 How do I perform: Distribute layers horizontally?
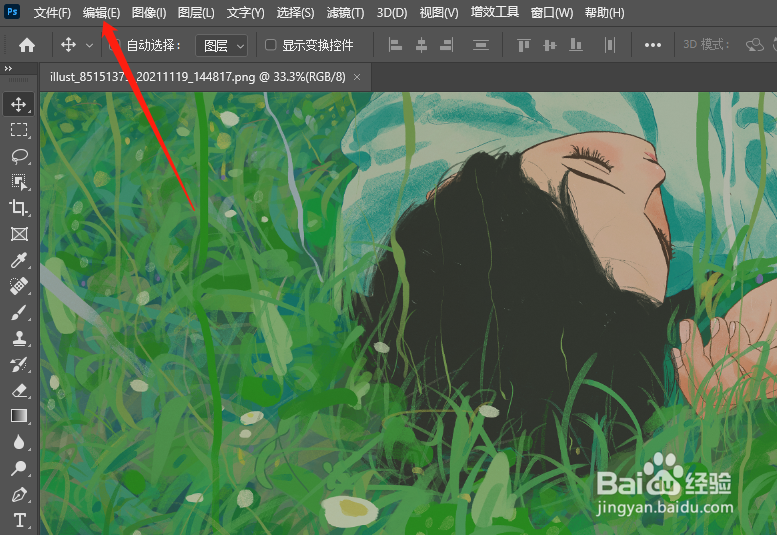coord(610,45)
